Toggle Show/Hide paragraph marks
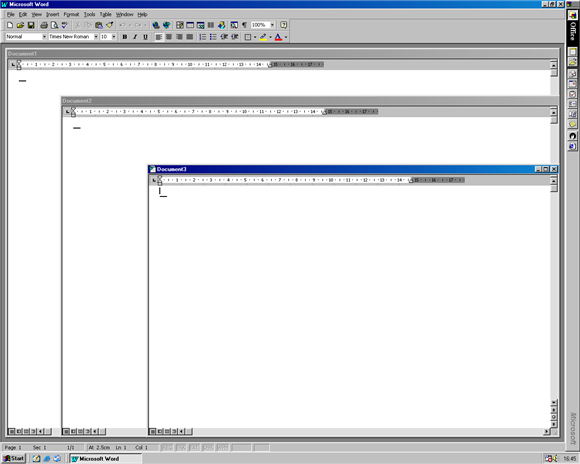The width and height of the screenshot is (580, 464). (x=245, y=25)
